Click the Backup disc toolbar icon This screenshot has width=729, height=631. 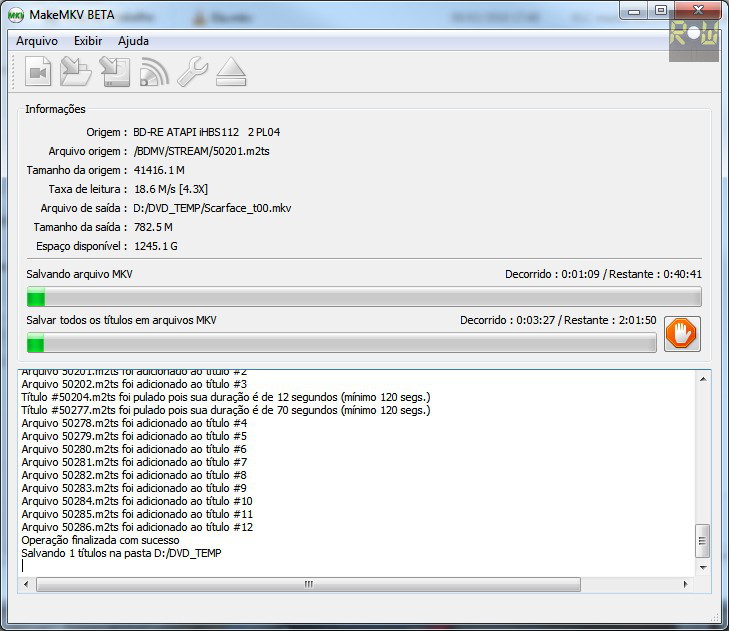pos(115,71)
